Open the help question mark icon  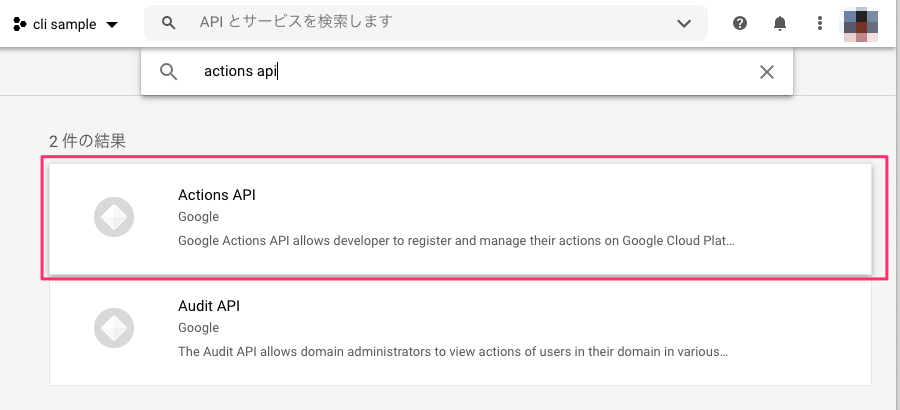[x=740, y=23]
